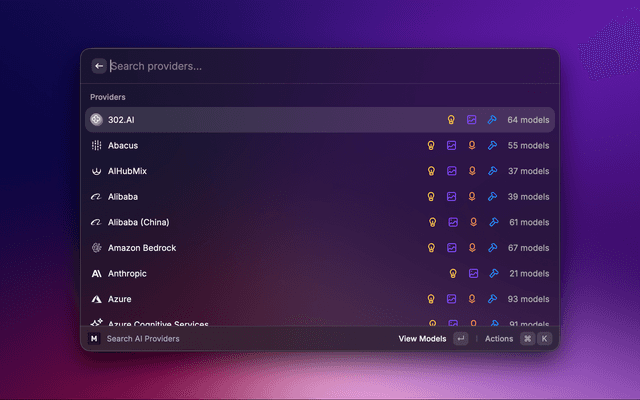Viewport: 640px width, 400px height.
Task: Click the image icon in the AIHubMix row
Action: 452,171
